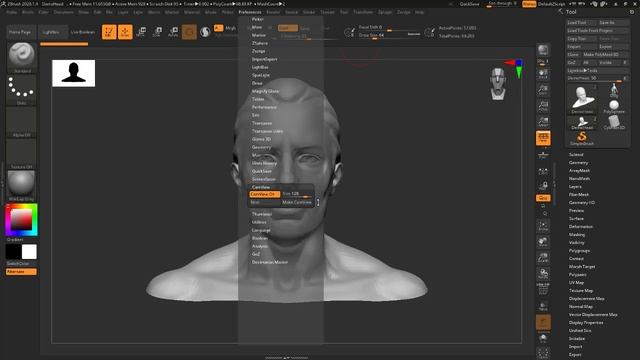Click the Save As button
Viewport: 640px width, 360px height.
[613, 22]
